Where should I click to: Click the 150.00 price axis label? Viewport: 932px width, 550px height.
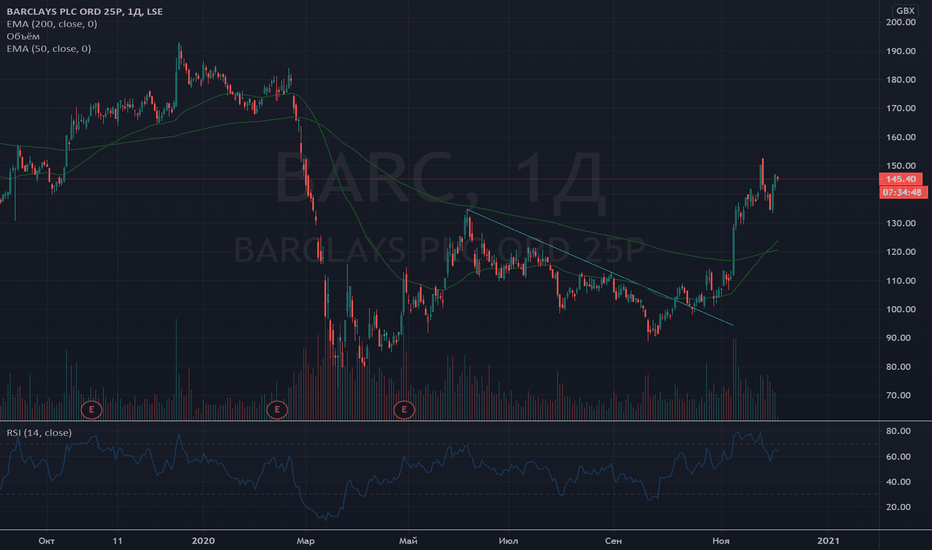tap(900, 166)
